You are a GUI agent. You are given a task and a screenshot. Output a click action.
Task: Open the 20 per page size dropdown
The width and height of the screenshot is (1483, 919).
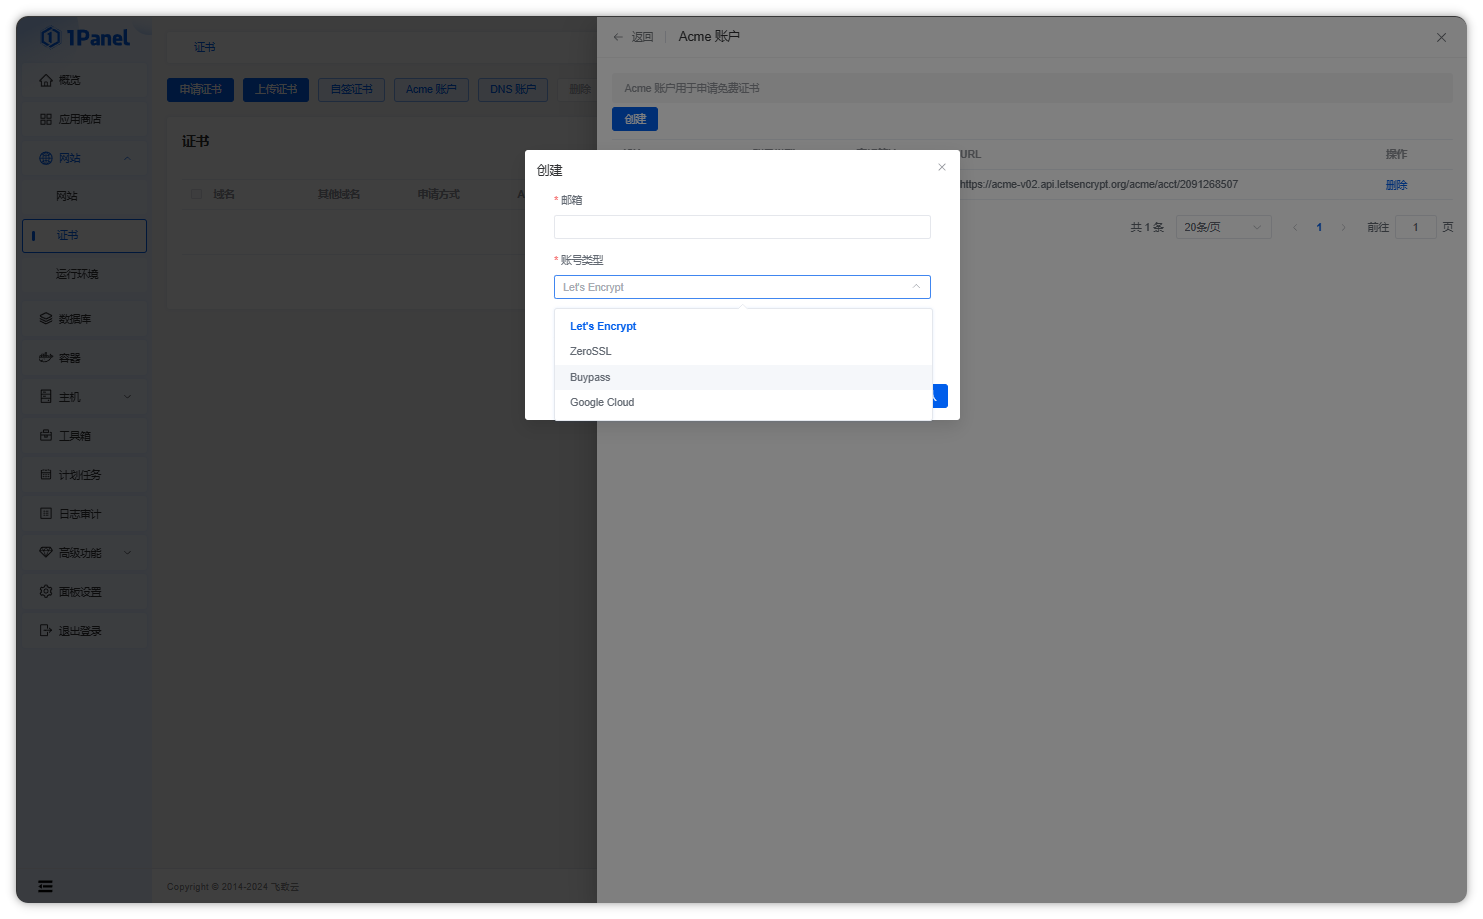[1223, 227]
